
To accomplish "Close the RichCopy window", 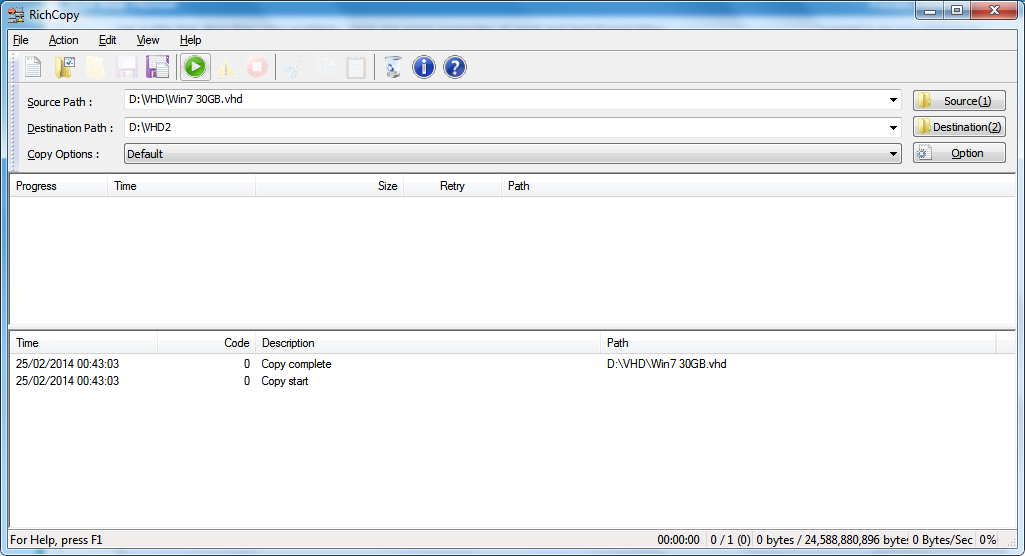I will (994, 10).
